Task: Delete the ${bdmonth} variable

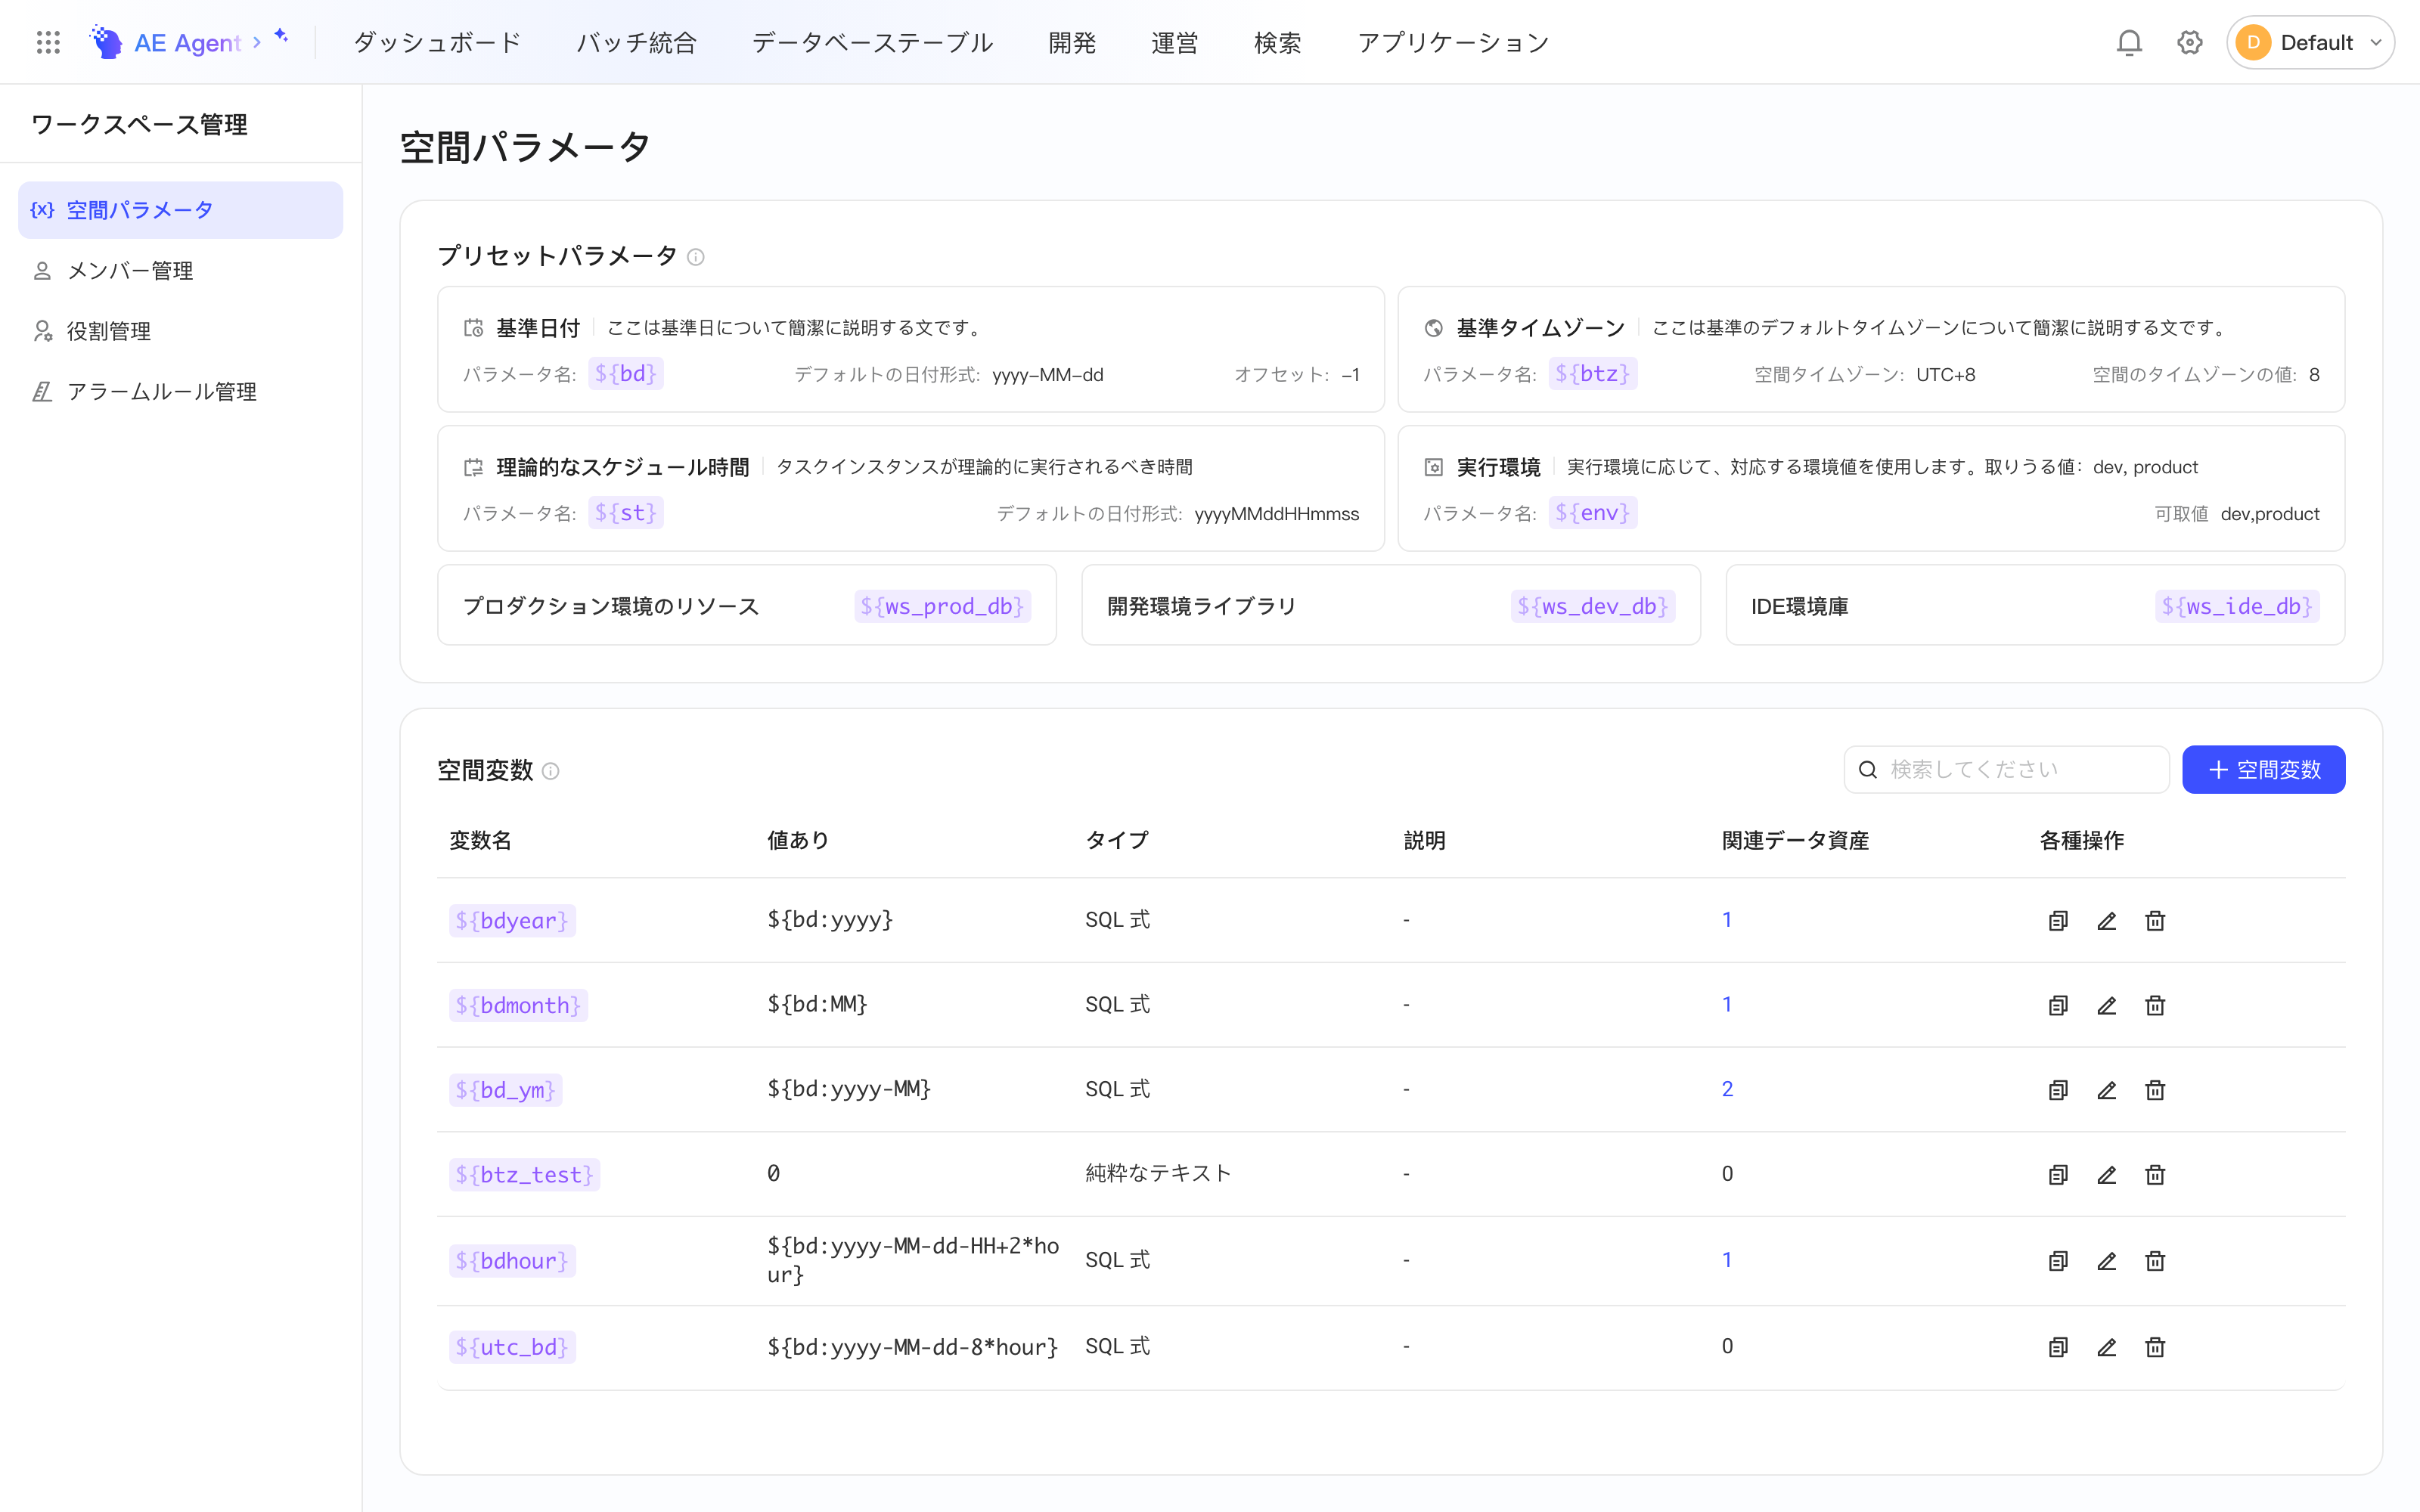Action: click(2155, 1005)
